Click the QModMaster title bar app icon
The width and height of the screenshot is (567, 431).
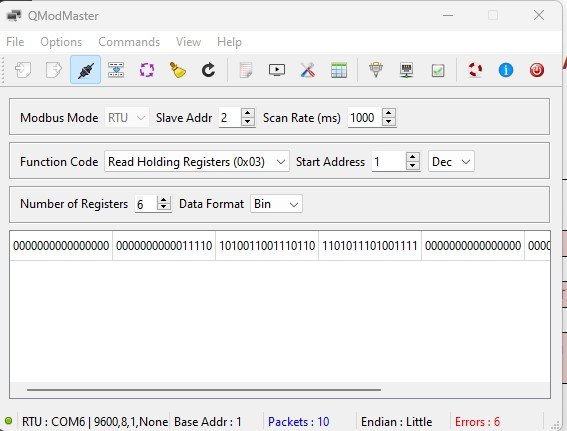14,16
